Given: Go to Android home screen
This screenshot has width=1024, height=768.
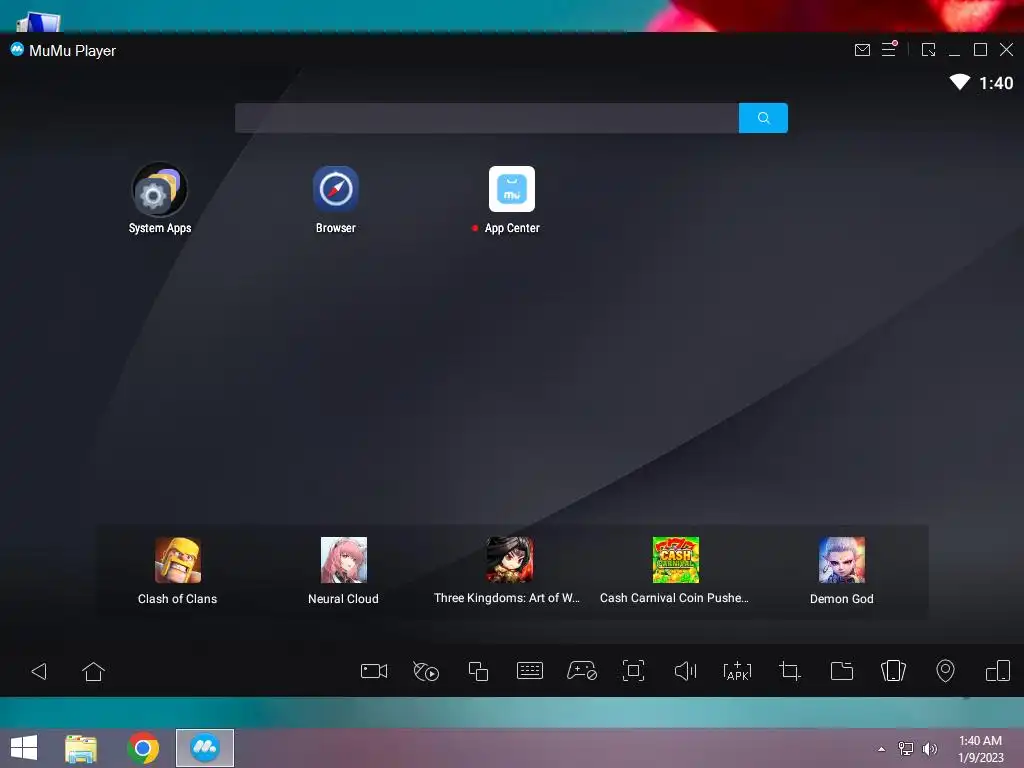Looking at the screenshot, I should pos(93,671).
